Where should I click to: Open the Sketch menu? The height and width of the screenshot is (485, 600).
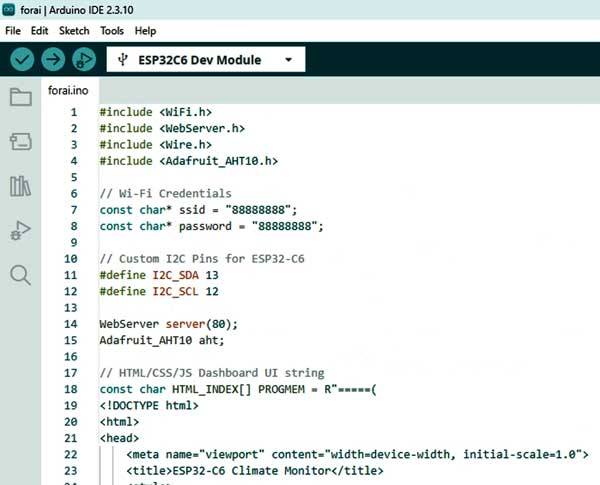point(74,31)
